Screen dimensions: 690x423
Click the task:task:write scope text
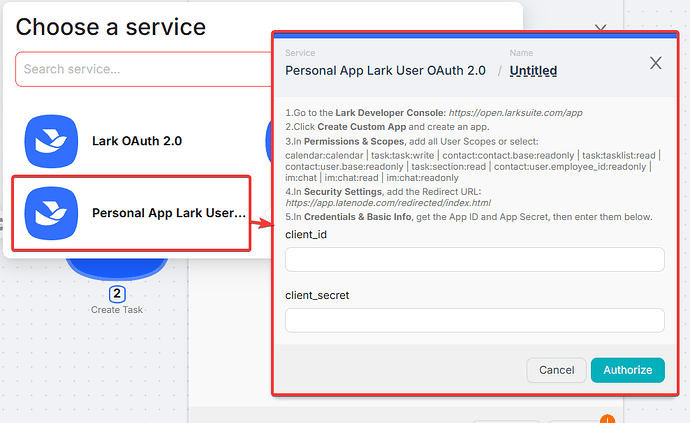pyautogui.click(x=402, y=155)
